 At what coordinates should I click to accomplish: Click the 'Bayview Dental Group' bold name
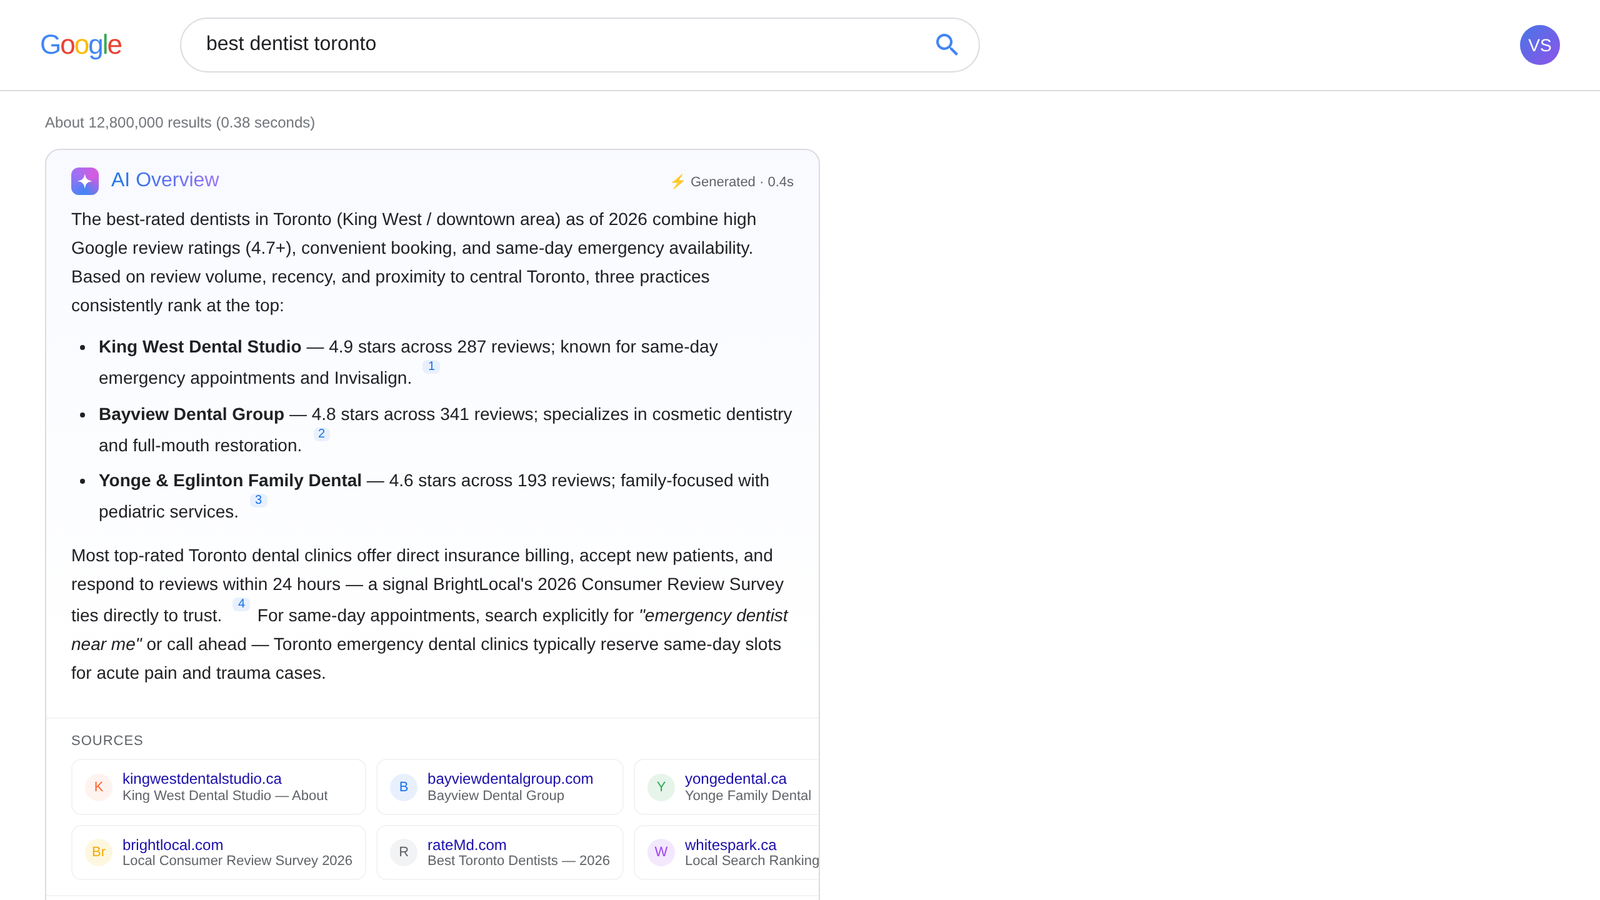tap(191, 414)
